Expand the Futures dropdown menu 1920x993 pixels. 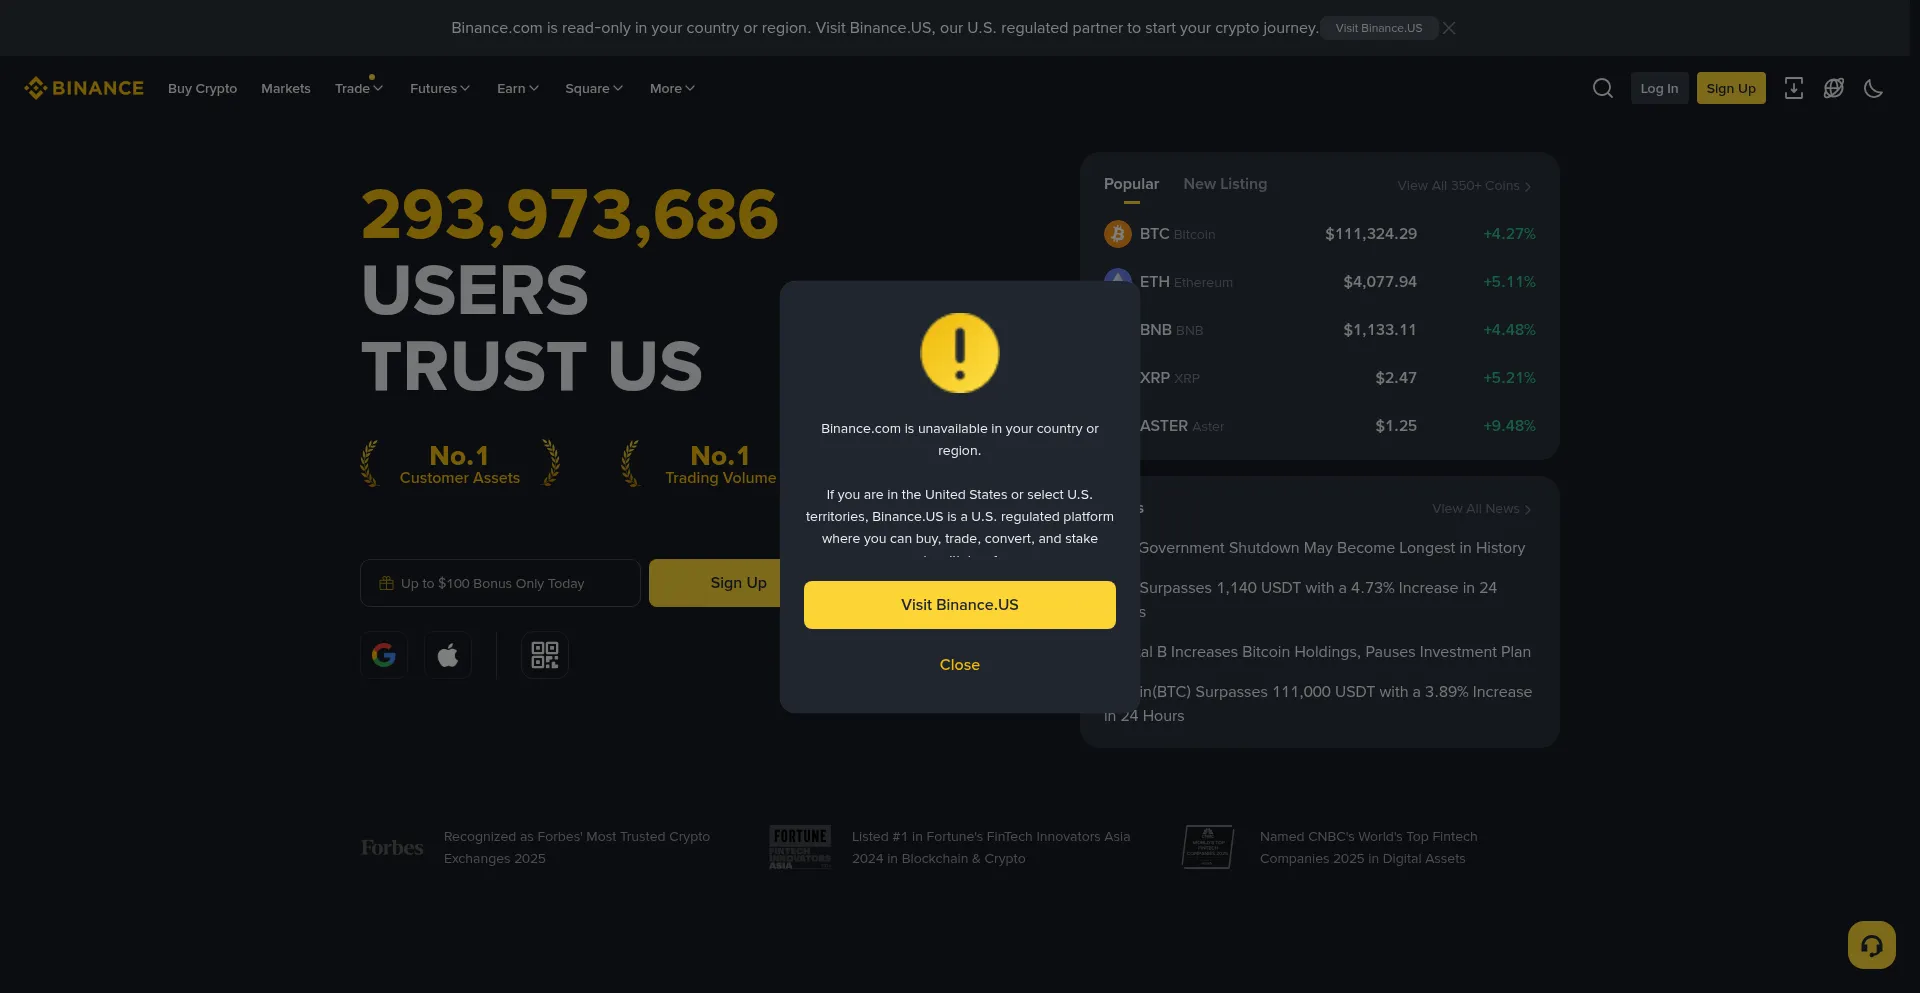click(x=440, y=88)
